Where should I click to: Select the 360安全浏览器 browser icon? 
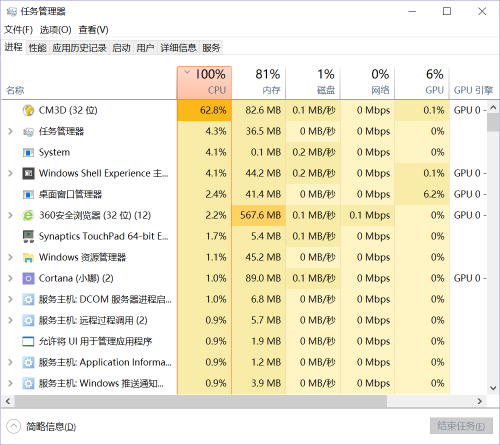coord(28,216)
